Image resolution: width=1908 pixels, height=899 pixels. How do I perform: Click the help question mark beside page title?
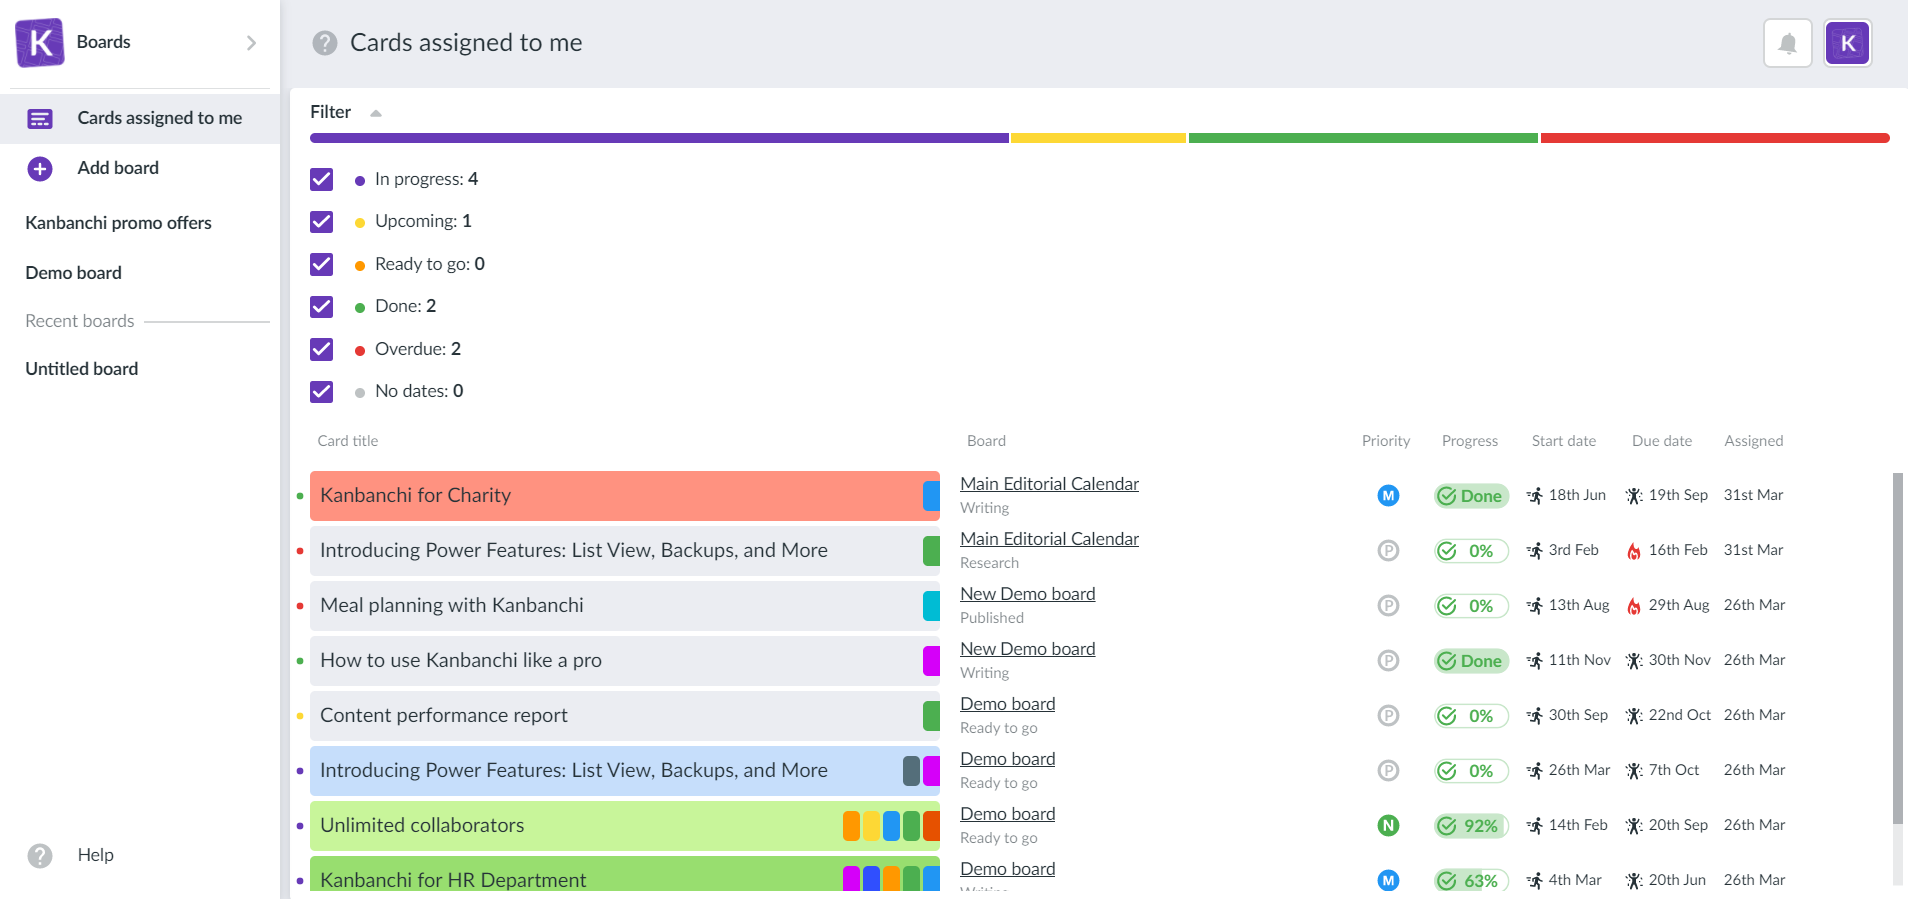325,43
